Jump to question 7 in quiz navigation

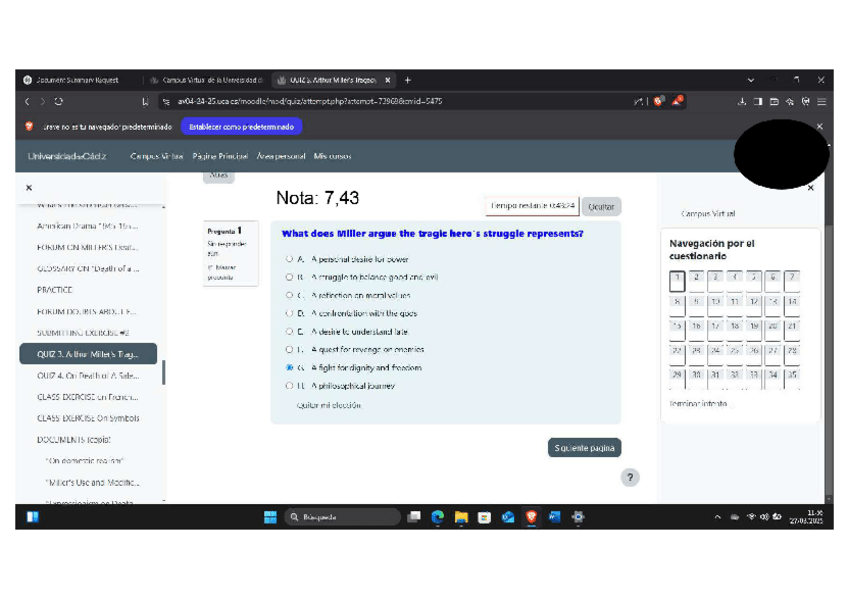click(792, 281)
